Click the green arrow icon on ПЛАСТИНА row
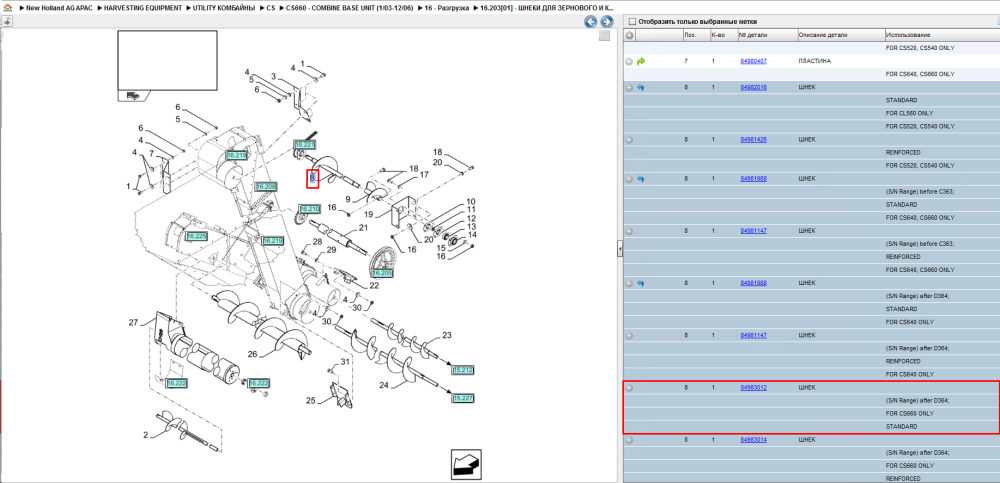Image resolution: width=1000 pixels, height=483 pixels. point(641,61)
